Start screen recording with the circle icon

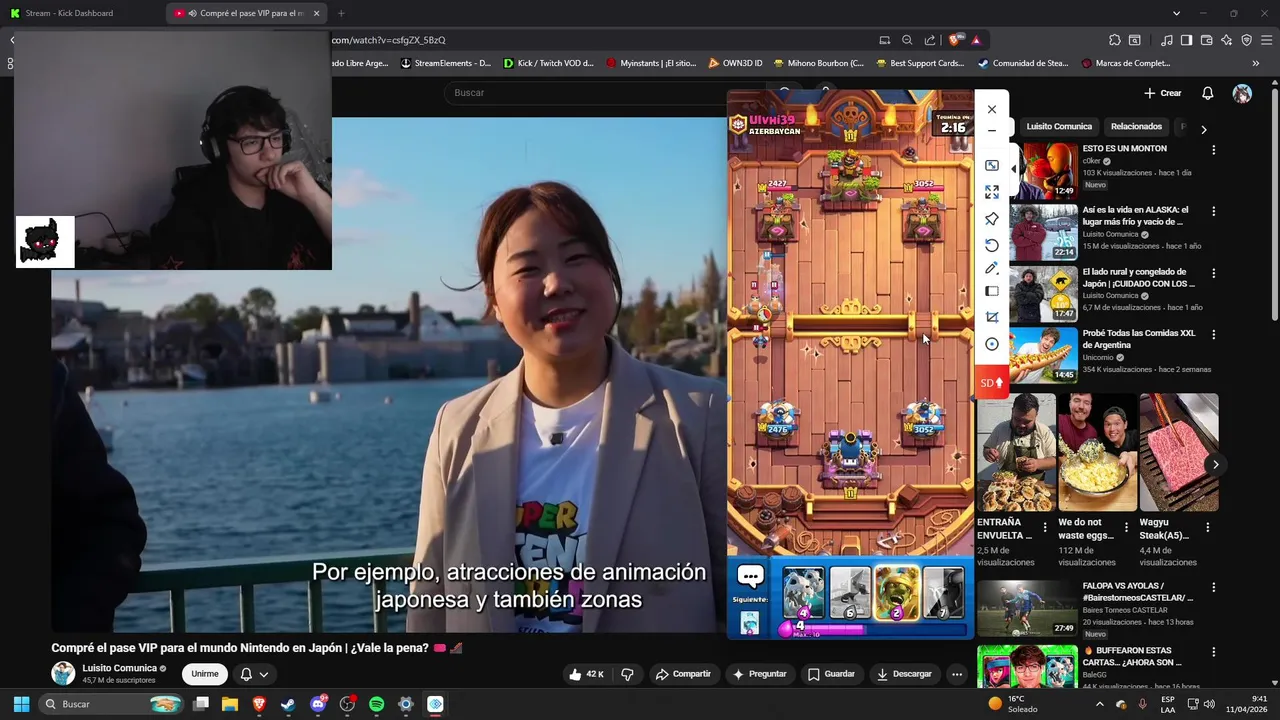[x=991, y=344]
